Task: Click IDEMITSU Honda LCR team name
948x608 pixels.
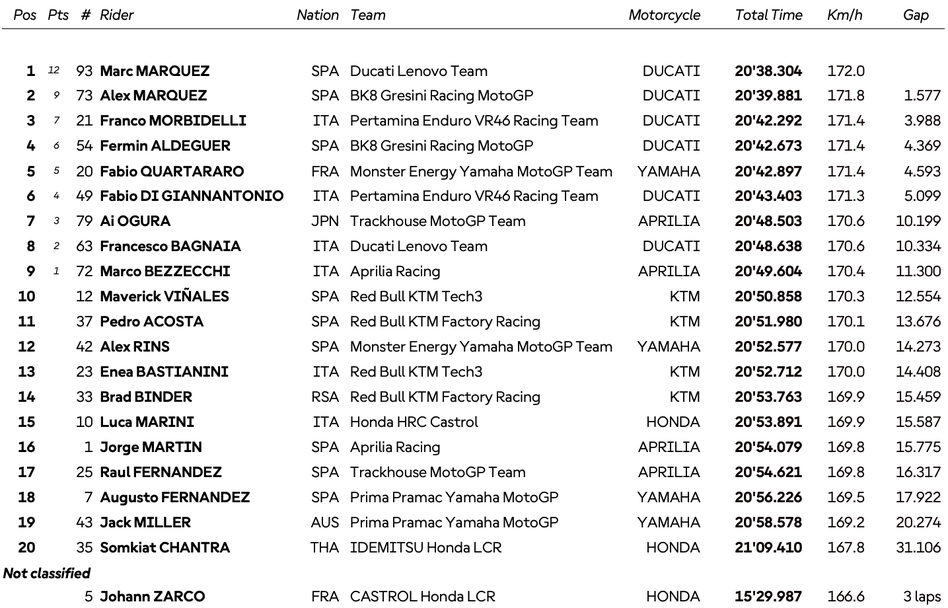Action: [425, 547]
